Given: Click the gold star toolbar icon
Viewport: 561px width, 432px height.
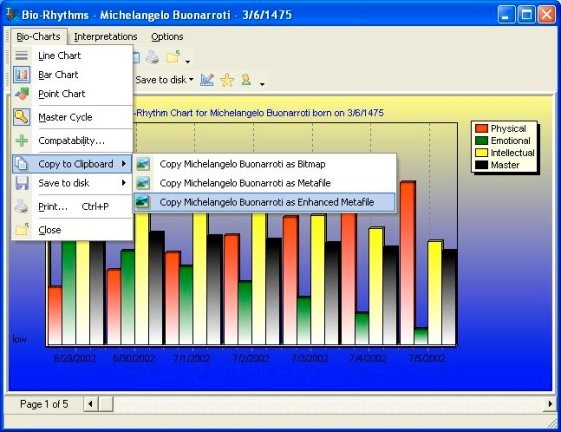Looking at the screenshot, I should [227, 80].
